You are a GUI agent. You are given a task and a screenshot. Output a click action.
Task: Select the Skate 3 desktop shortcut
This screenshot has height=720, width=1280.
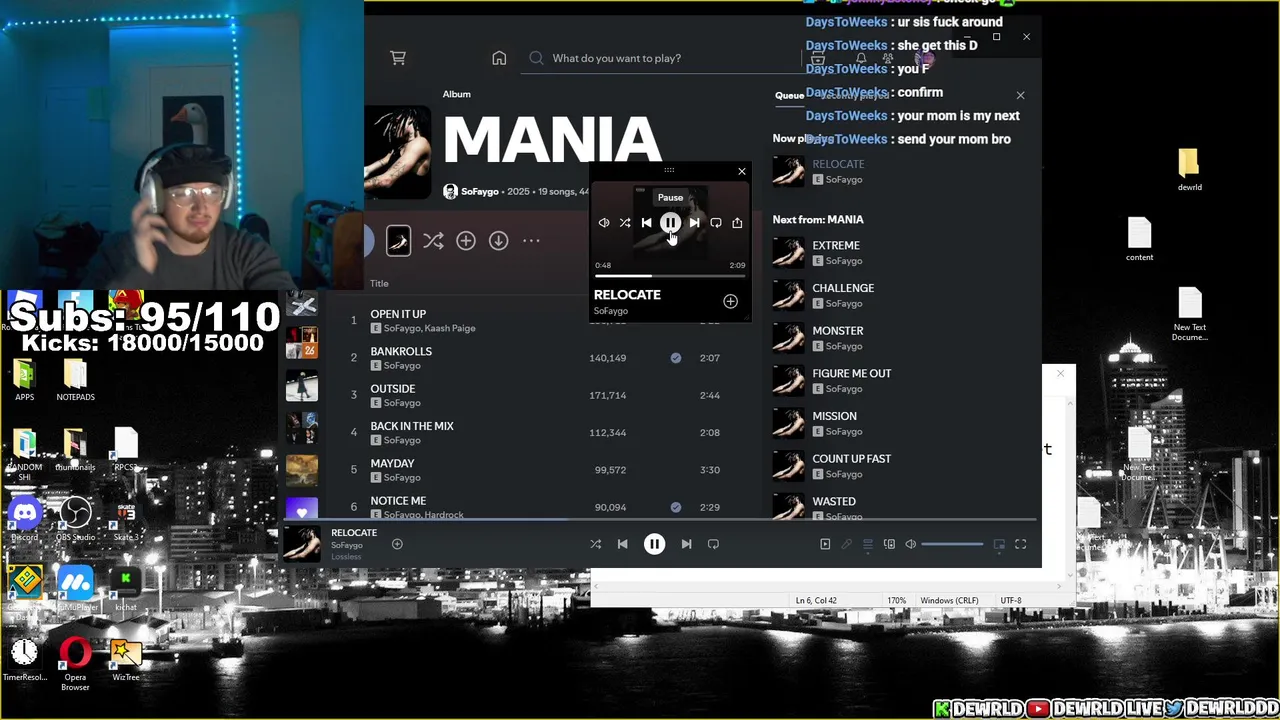126,520
